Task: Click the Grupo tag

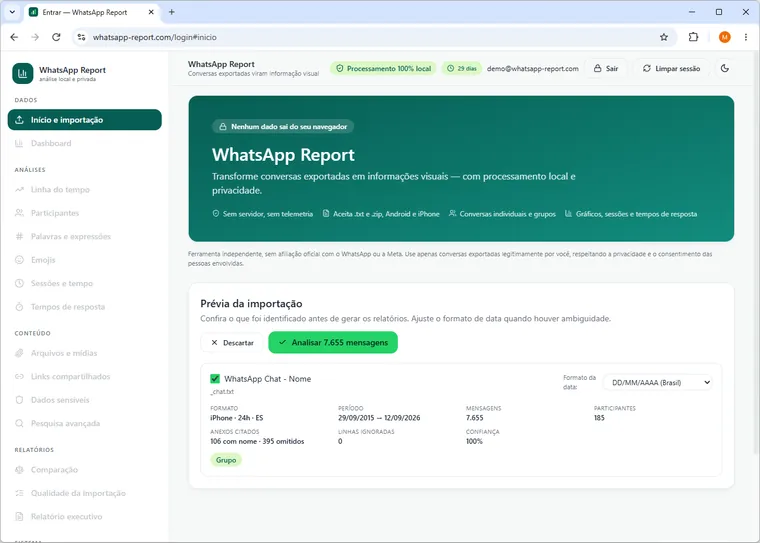Action: tap(226, 460)
